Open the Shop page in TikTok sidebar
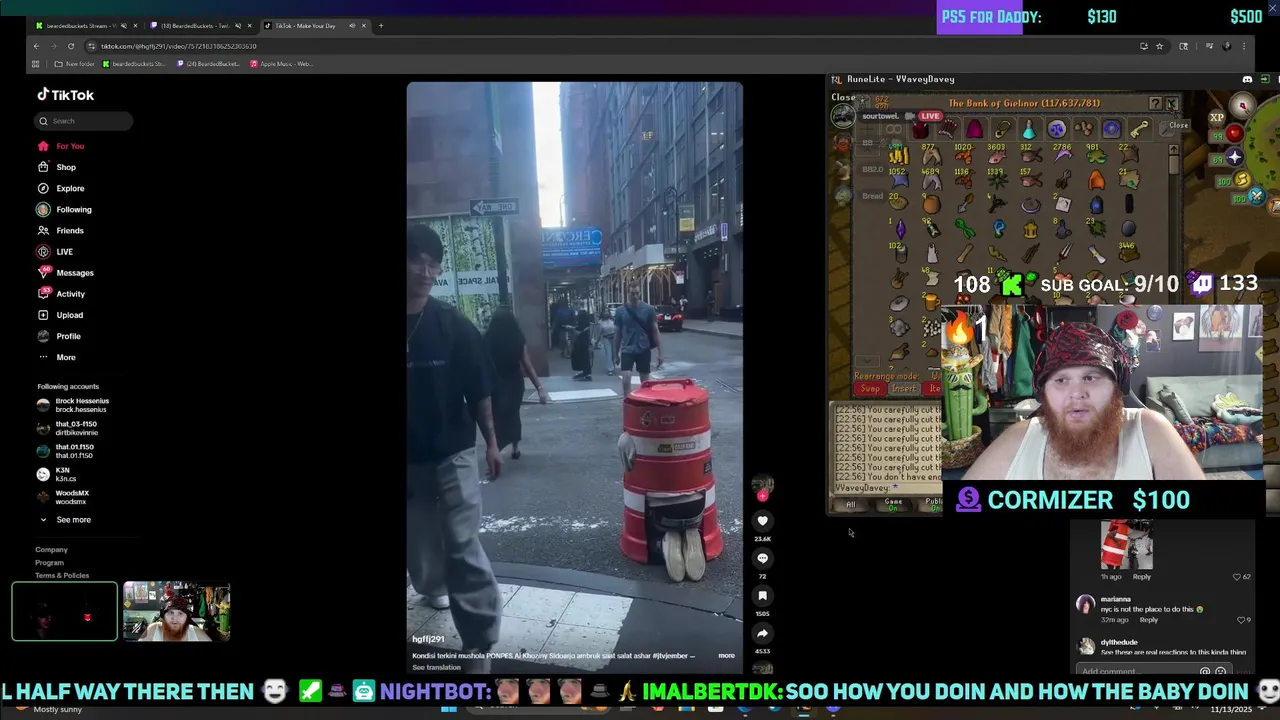The width and height of the screenshot is (1280, 720). (x=57, y=167)
